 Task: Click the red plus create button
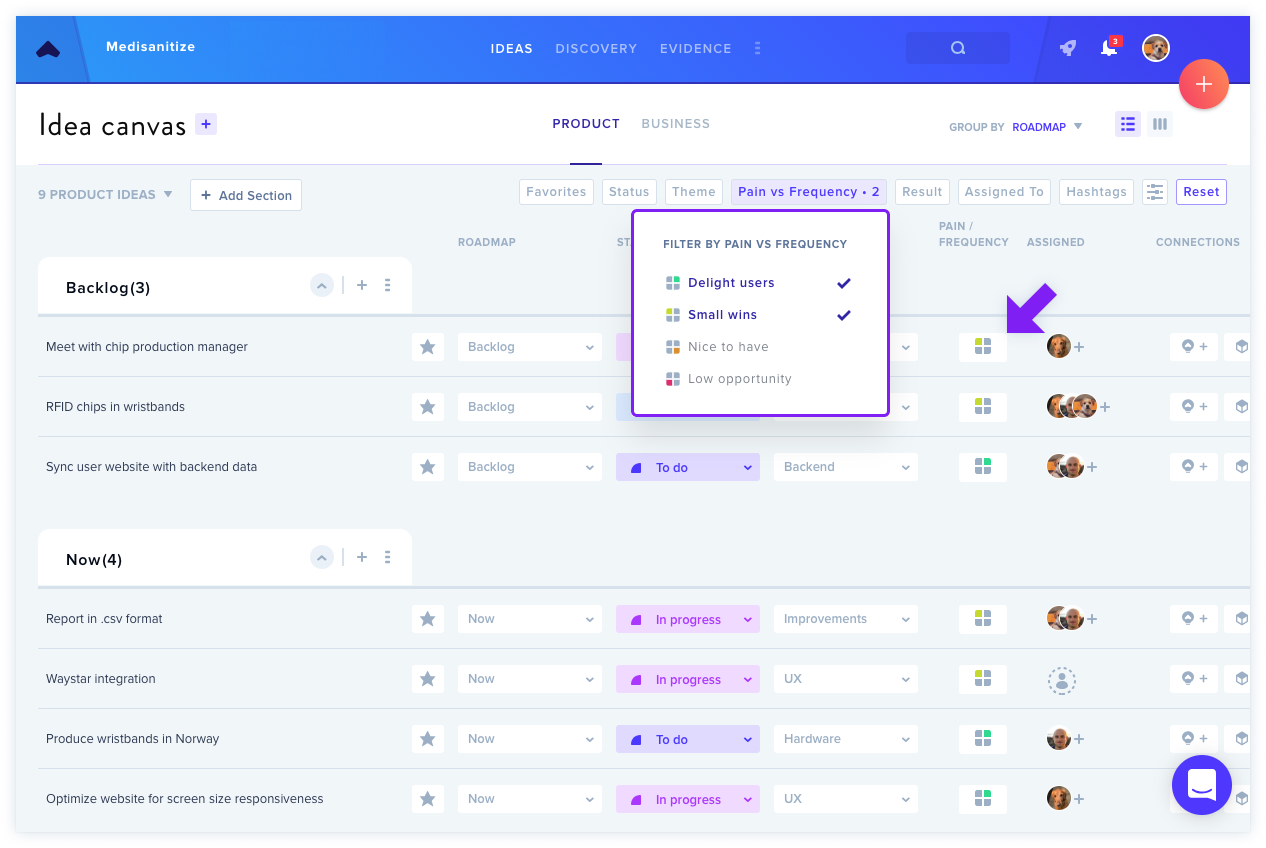pyautogui.click(x=1204, y=85)
